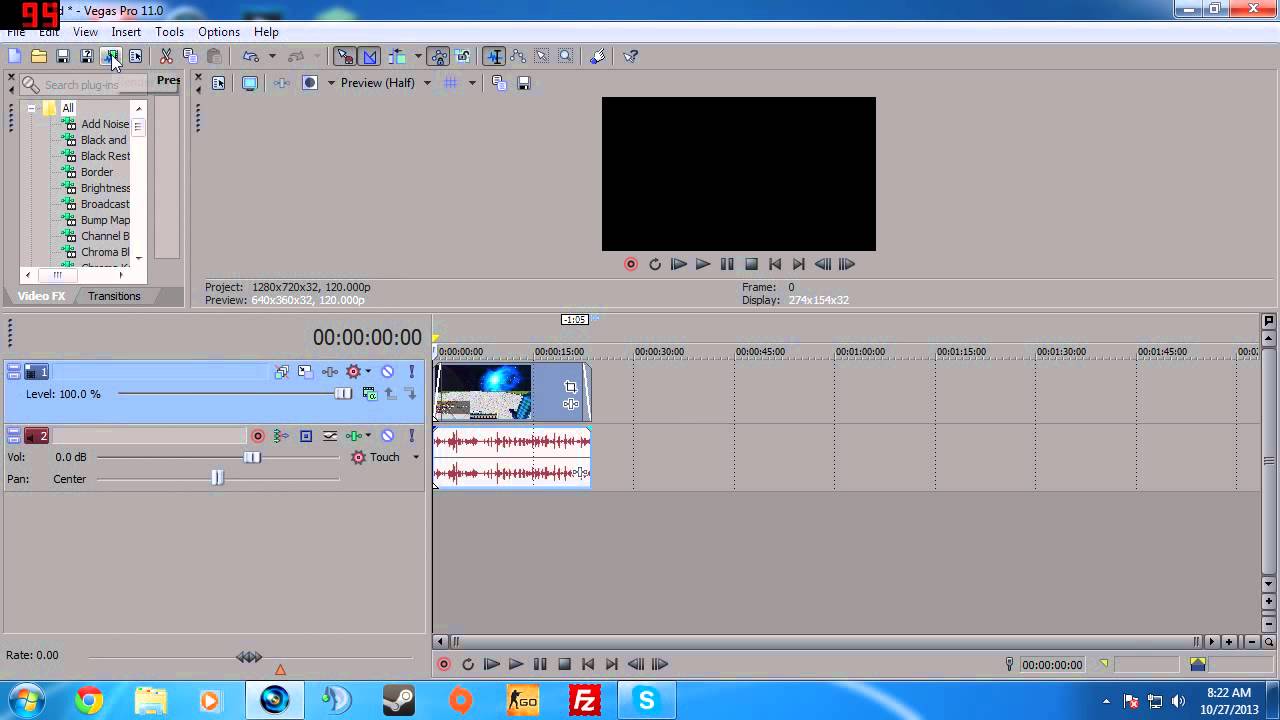Copy snapshot to clipboard in preview

coord(499,83)
